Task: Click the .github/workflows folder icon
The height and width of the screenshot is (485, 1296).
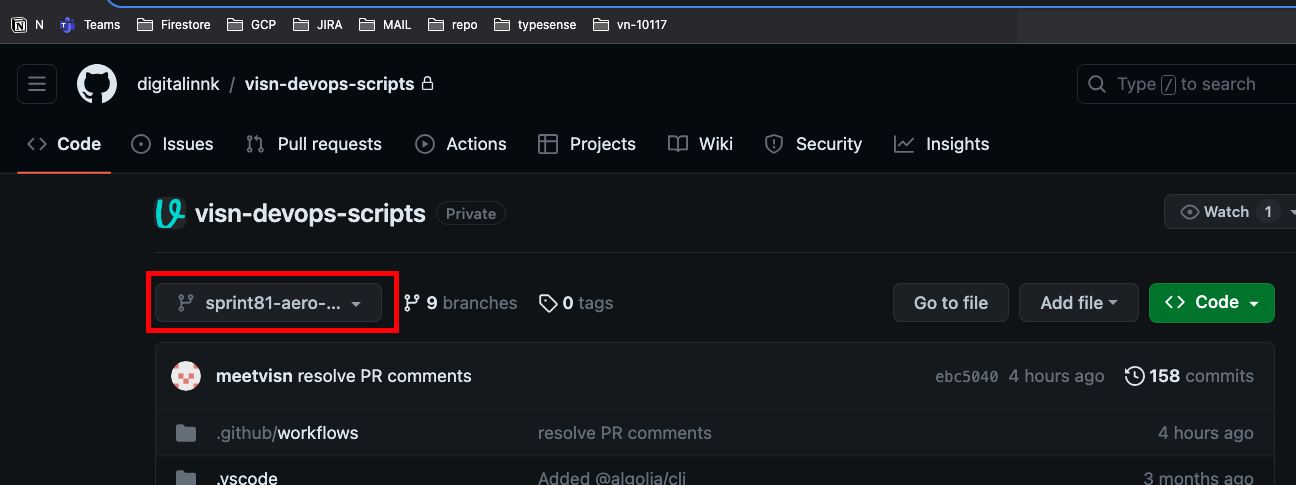Action: coord(186,433)
